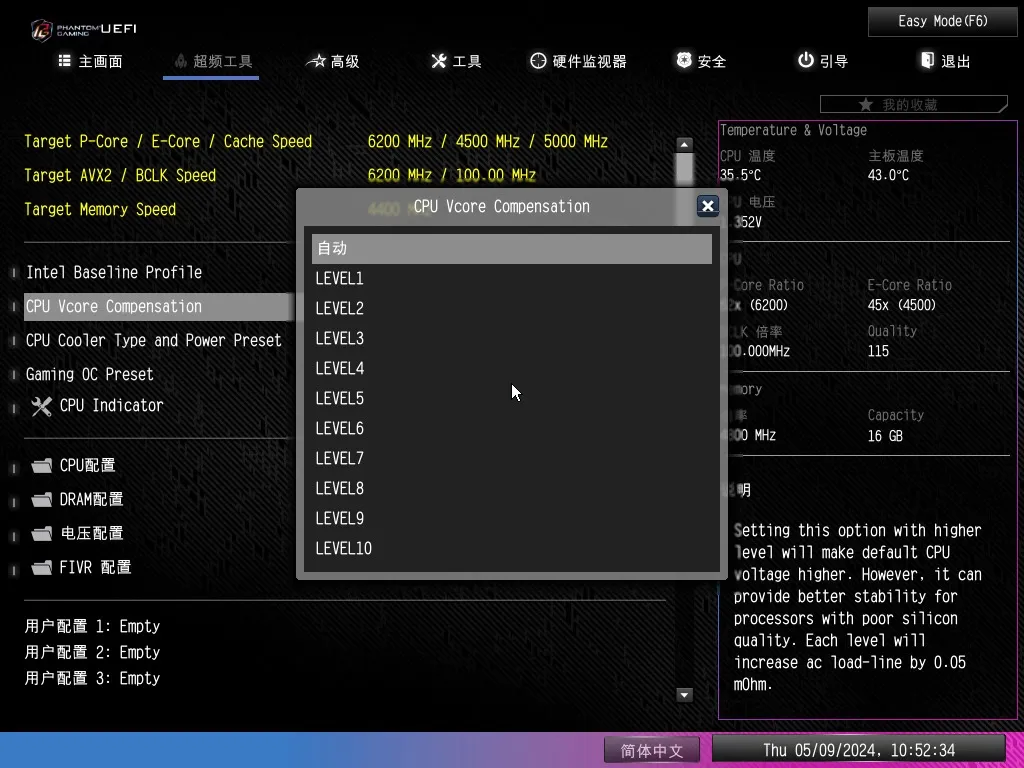Set compensation to LEVEL8
1024x768 pixels.
[x=511, y=489]
